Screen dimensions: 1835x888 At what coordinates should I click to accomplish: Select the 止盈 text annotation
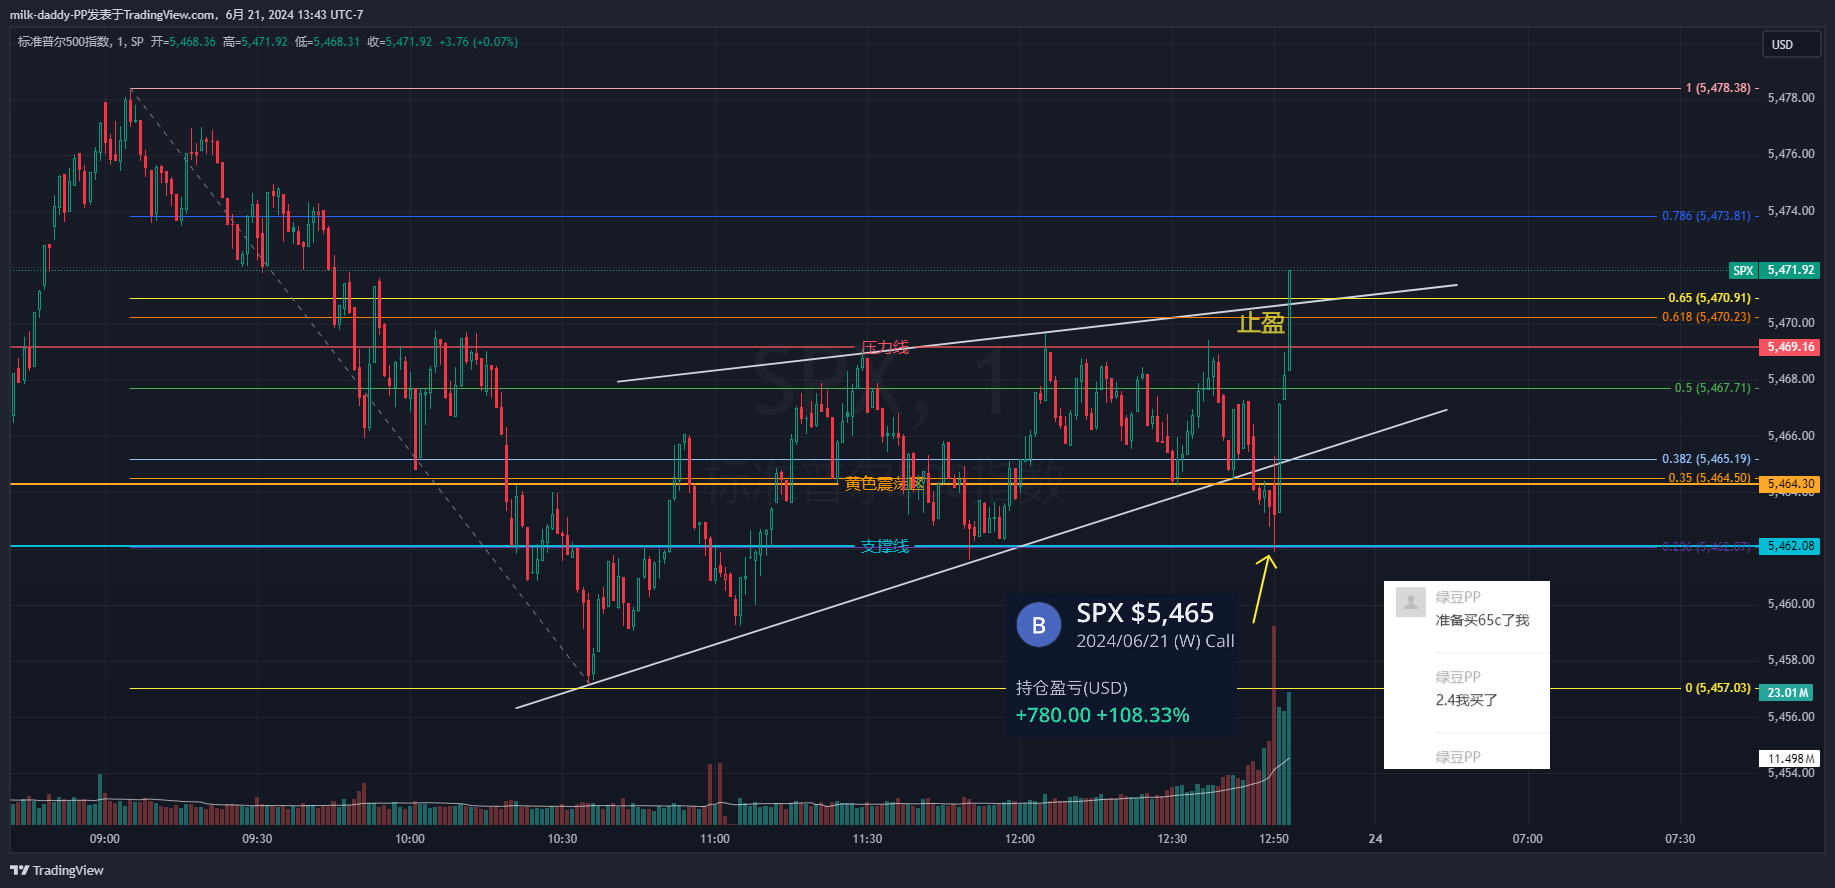click(1260, 323)
